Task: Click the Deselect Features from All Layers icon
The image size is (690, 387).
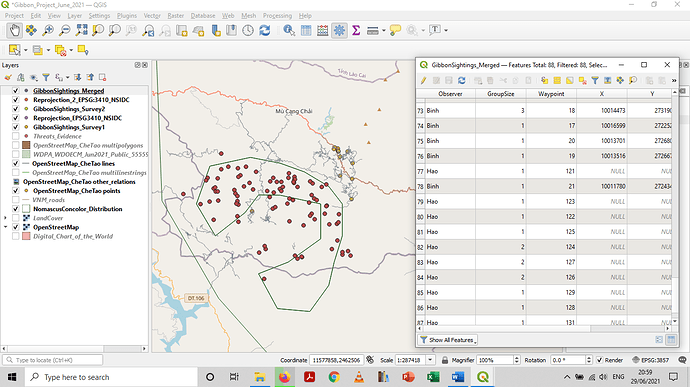Action: 60,50
